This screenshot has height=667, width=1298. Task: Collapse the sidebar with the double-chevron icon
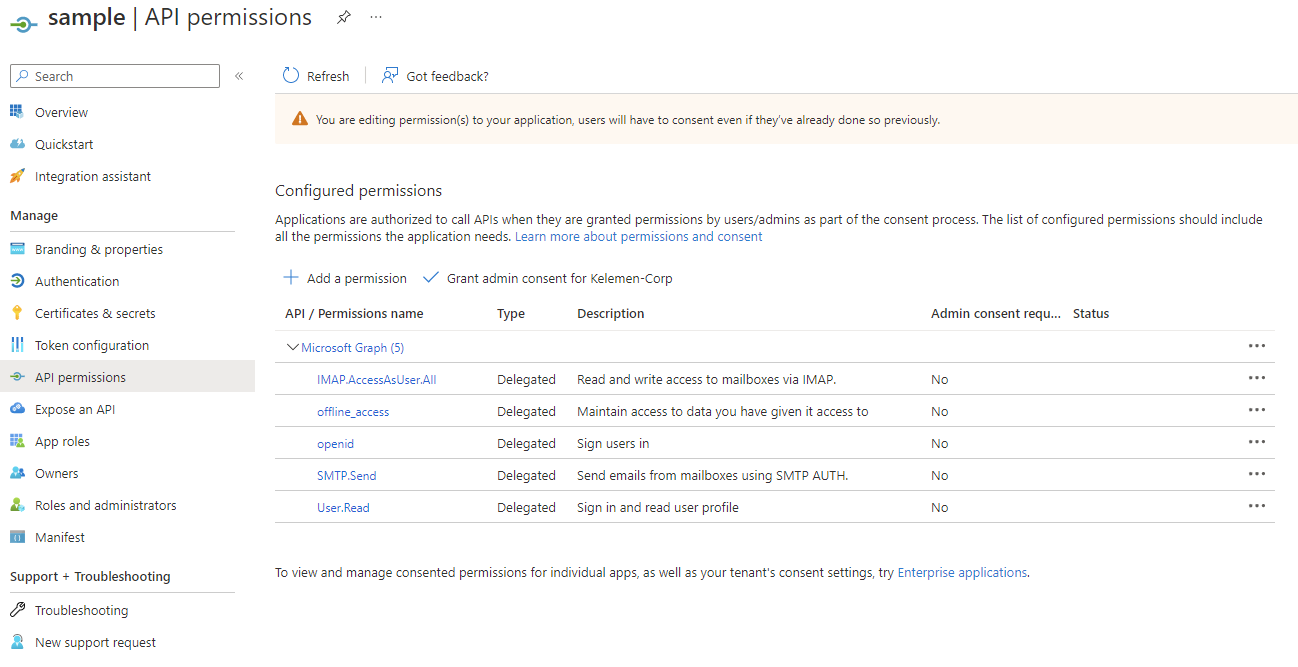[x=239, y=76]
